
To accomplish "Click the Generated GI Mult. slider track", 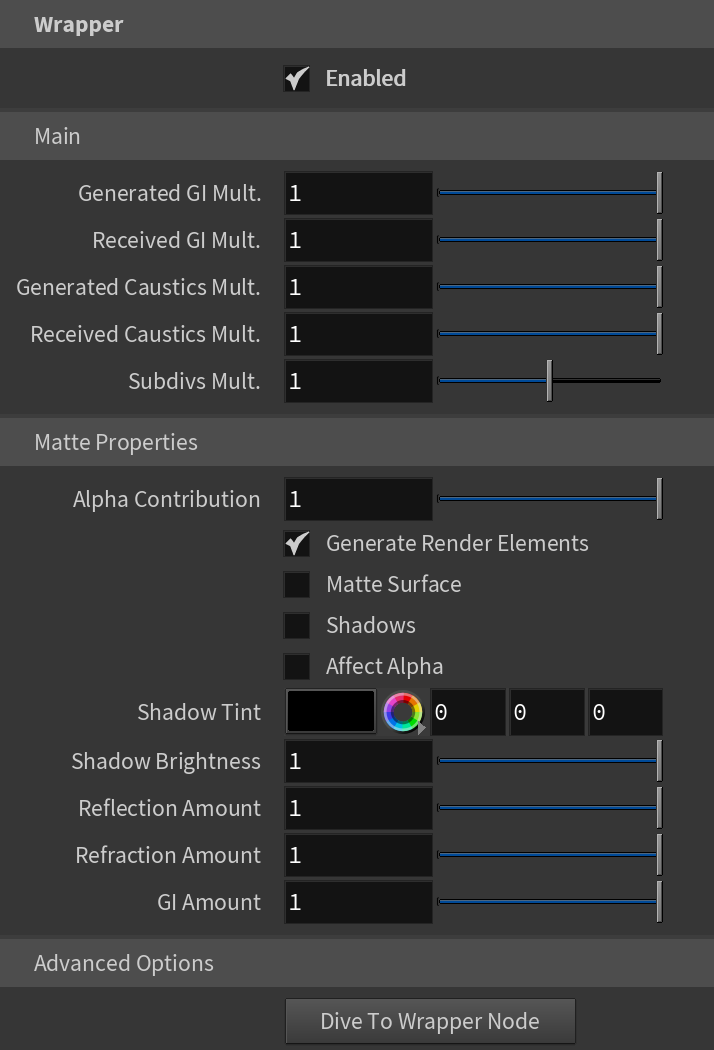I will coord(549,193).
